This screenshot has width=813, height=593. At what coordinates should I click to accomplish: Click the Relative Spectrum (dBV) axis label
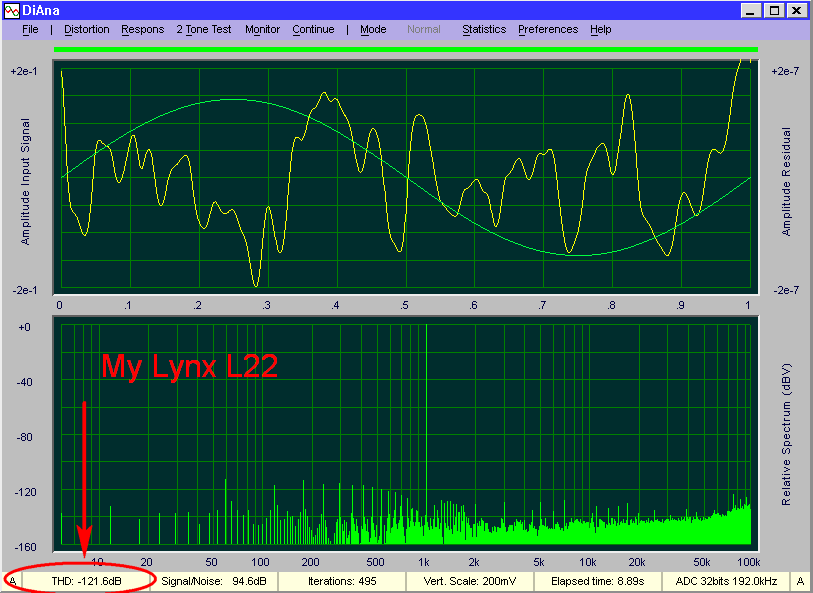(787, 434)
